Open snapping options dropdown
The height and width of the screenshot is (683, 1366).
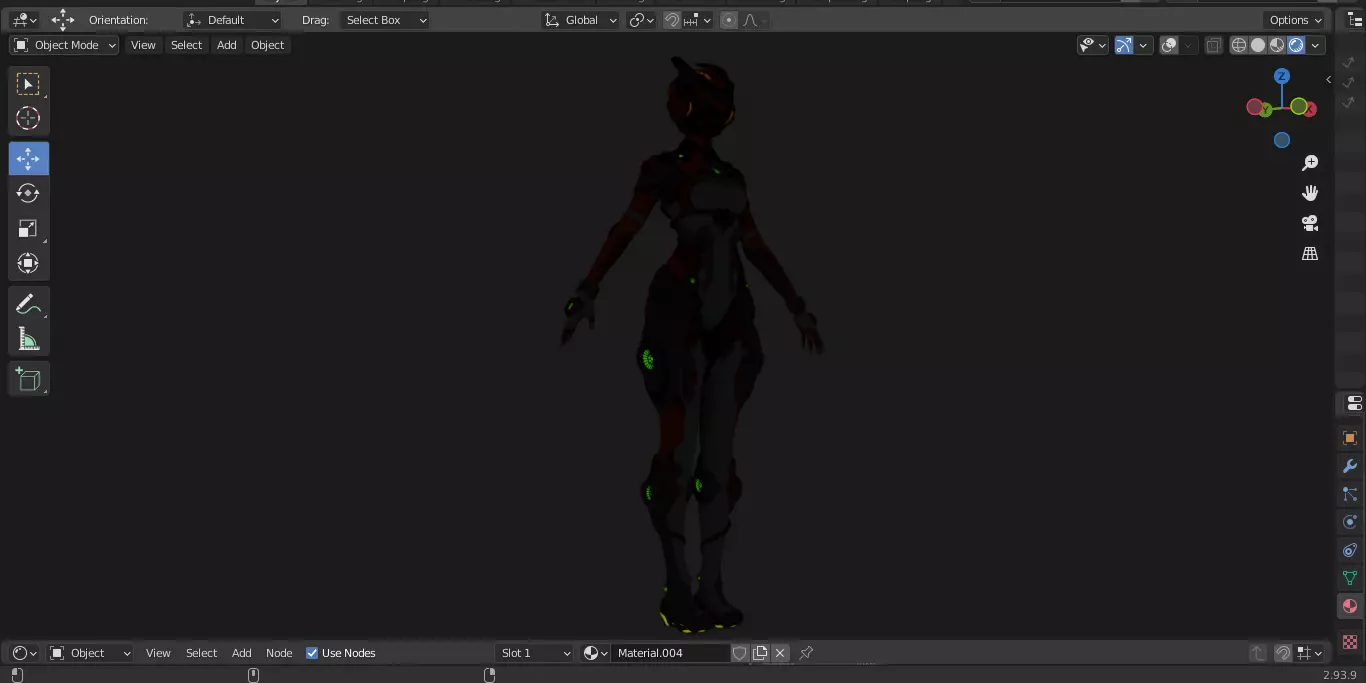(698, 20)
